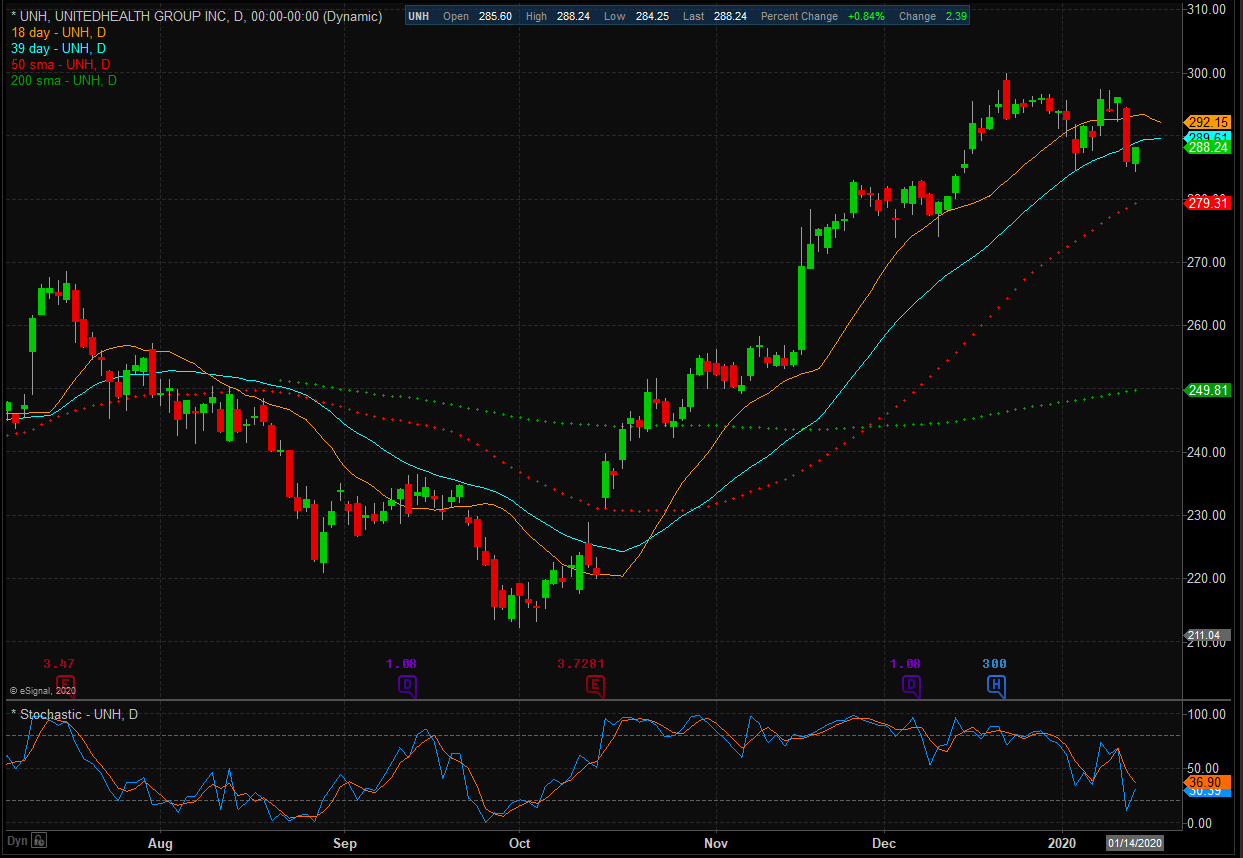Click the UNH symbol in the quote bar
Viewport: 1243px width, 858px height.
click(419, 17)
